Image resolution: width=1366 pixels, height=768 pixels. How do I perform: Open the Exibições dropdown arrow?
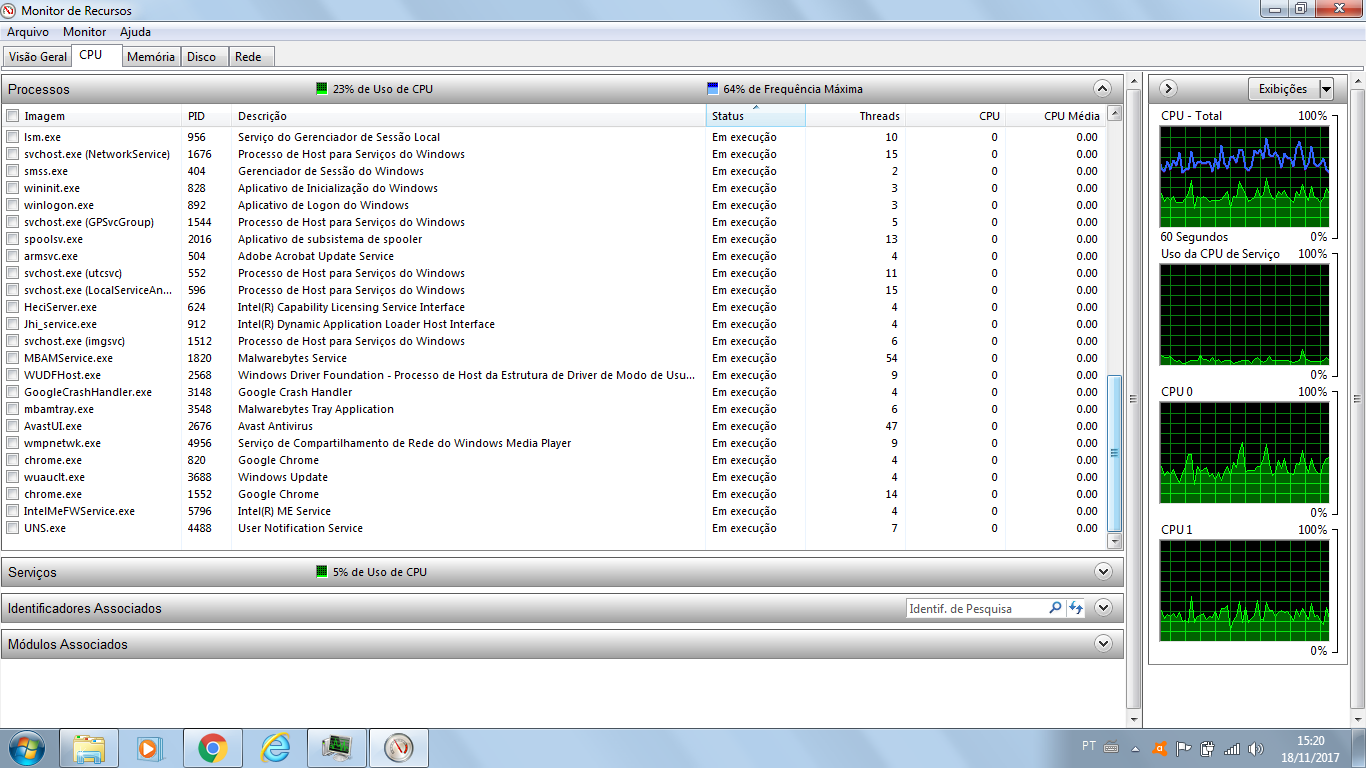pyautogui.click(x=1327, y=89)
